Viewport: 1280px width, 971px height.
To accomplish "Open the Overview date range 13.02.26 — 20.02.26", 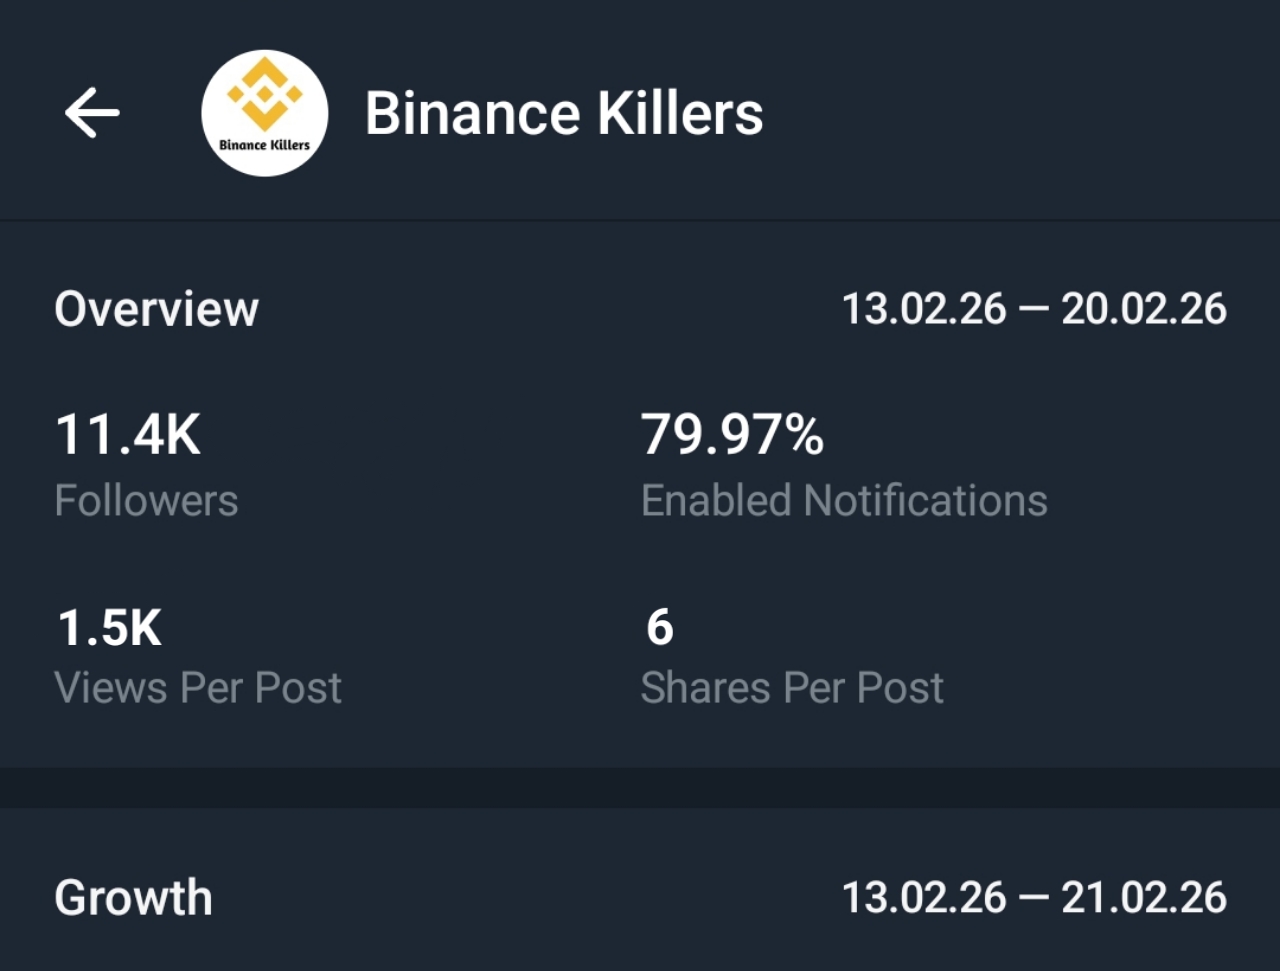I will coord(1034,309).
